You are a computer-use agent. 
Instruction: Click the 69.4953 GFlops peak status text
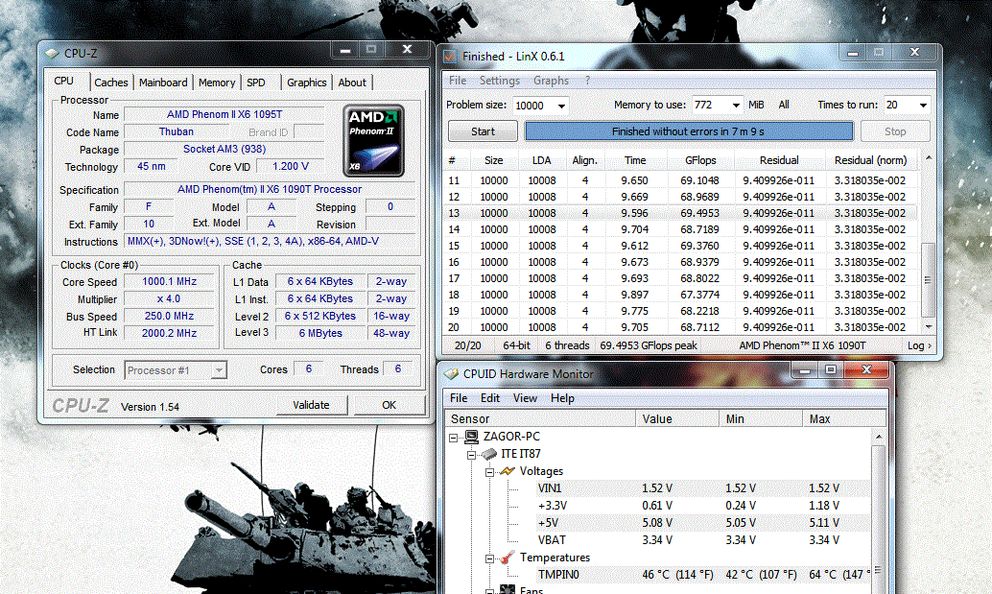coord(648,345)
